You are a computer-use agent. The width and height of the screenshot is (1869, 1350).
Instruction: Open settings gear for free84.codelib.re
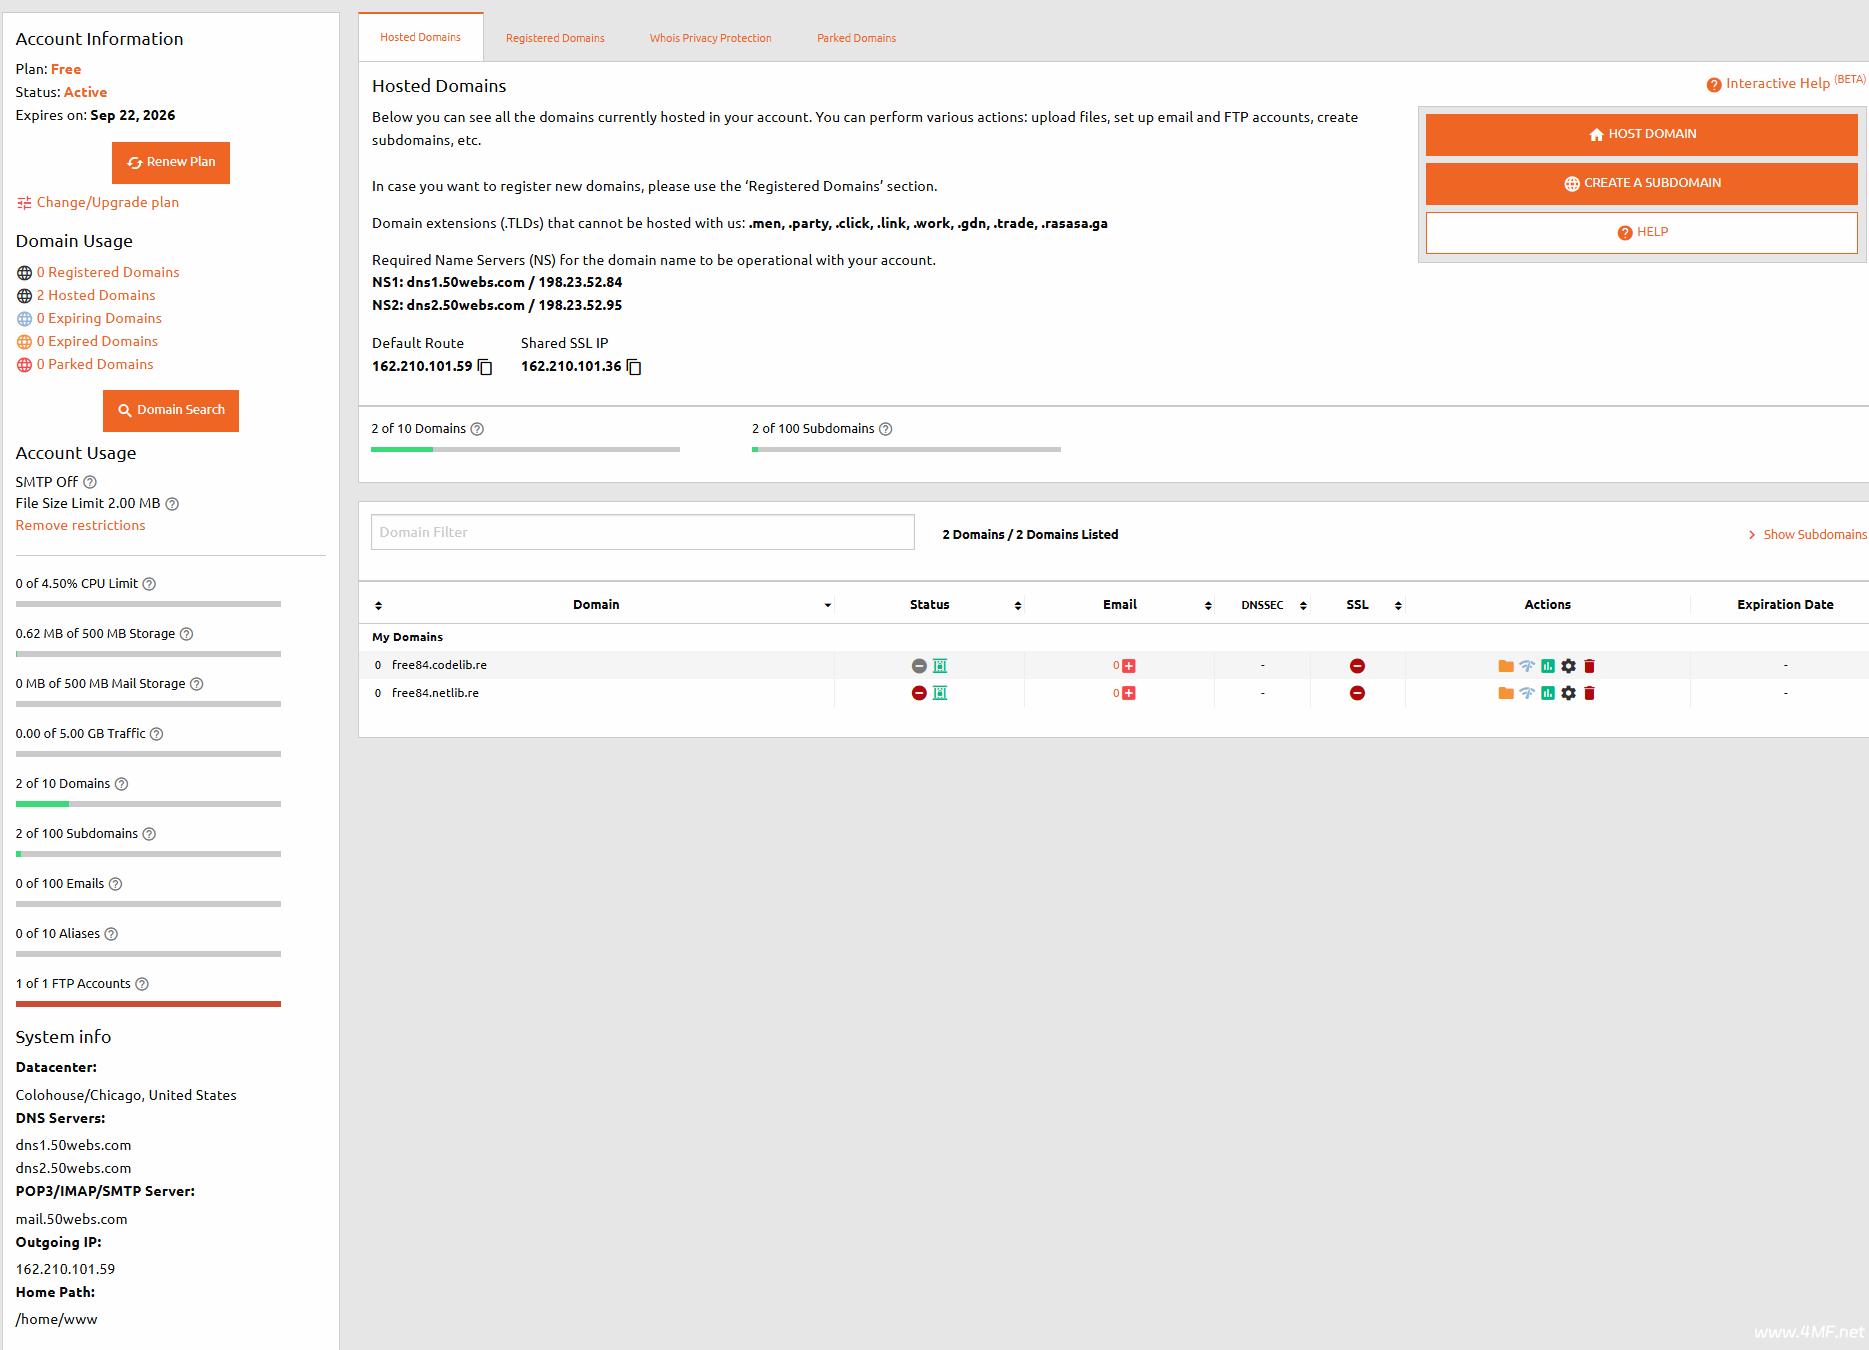1568,666
